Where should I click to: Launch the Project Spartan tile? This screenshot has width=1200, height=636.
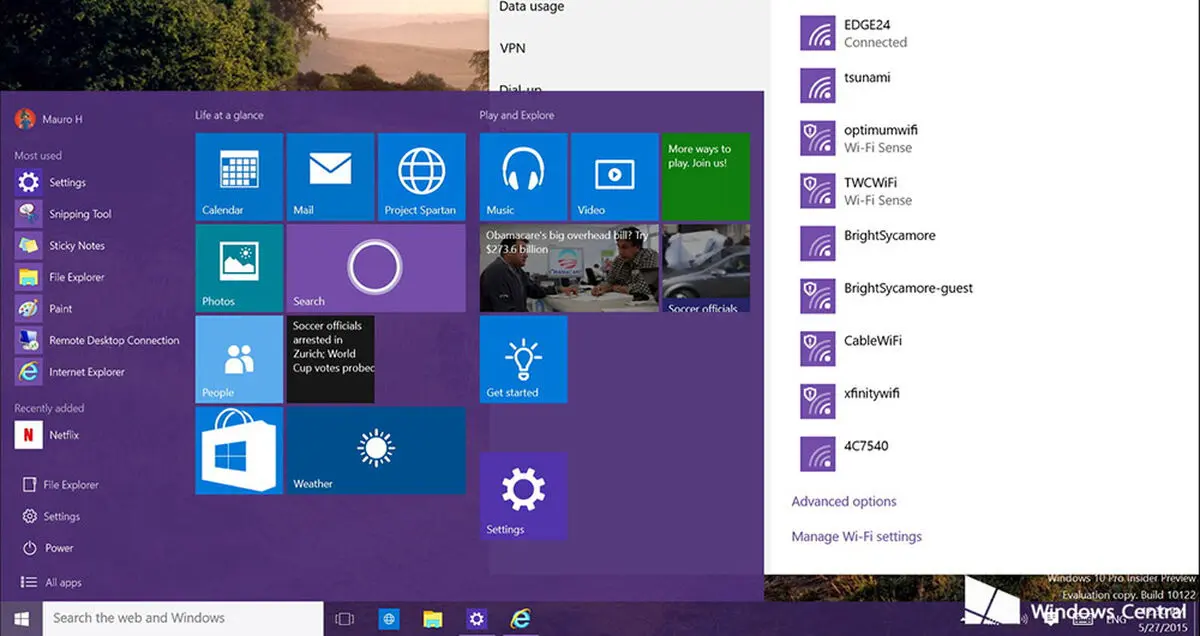(421, 176)
